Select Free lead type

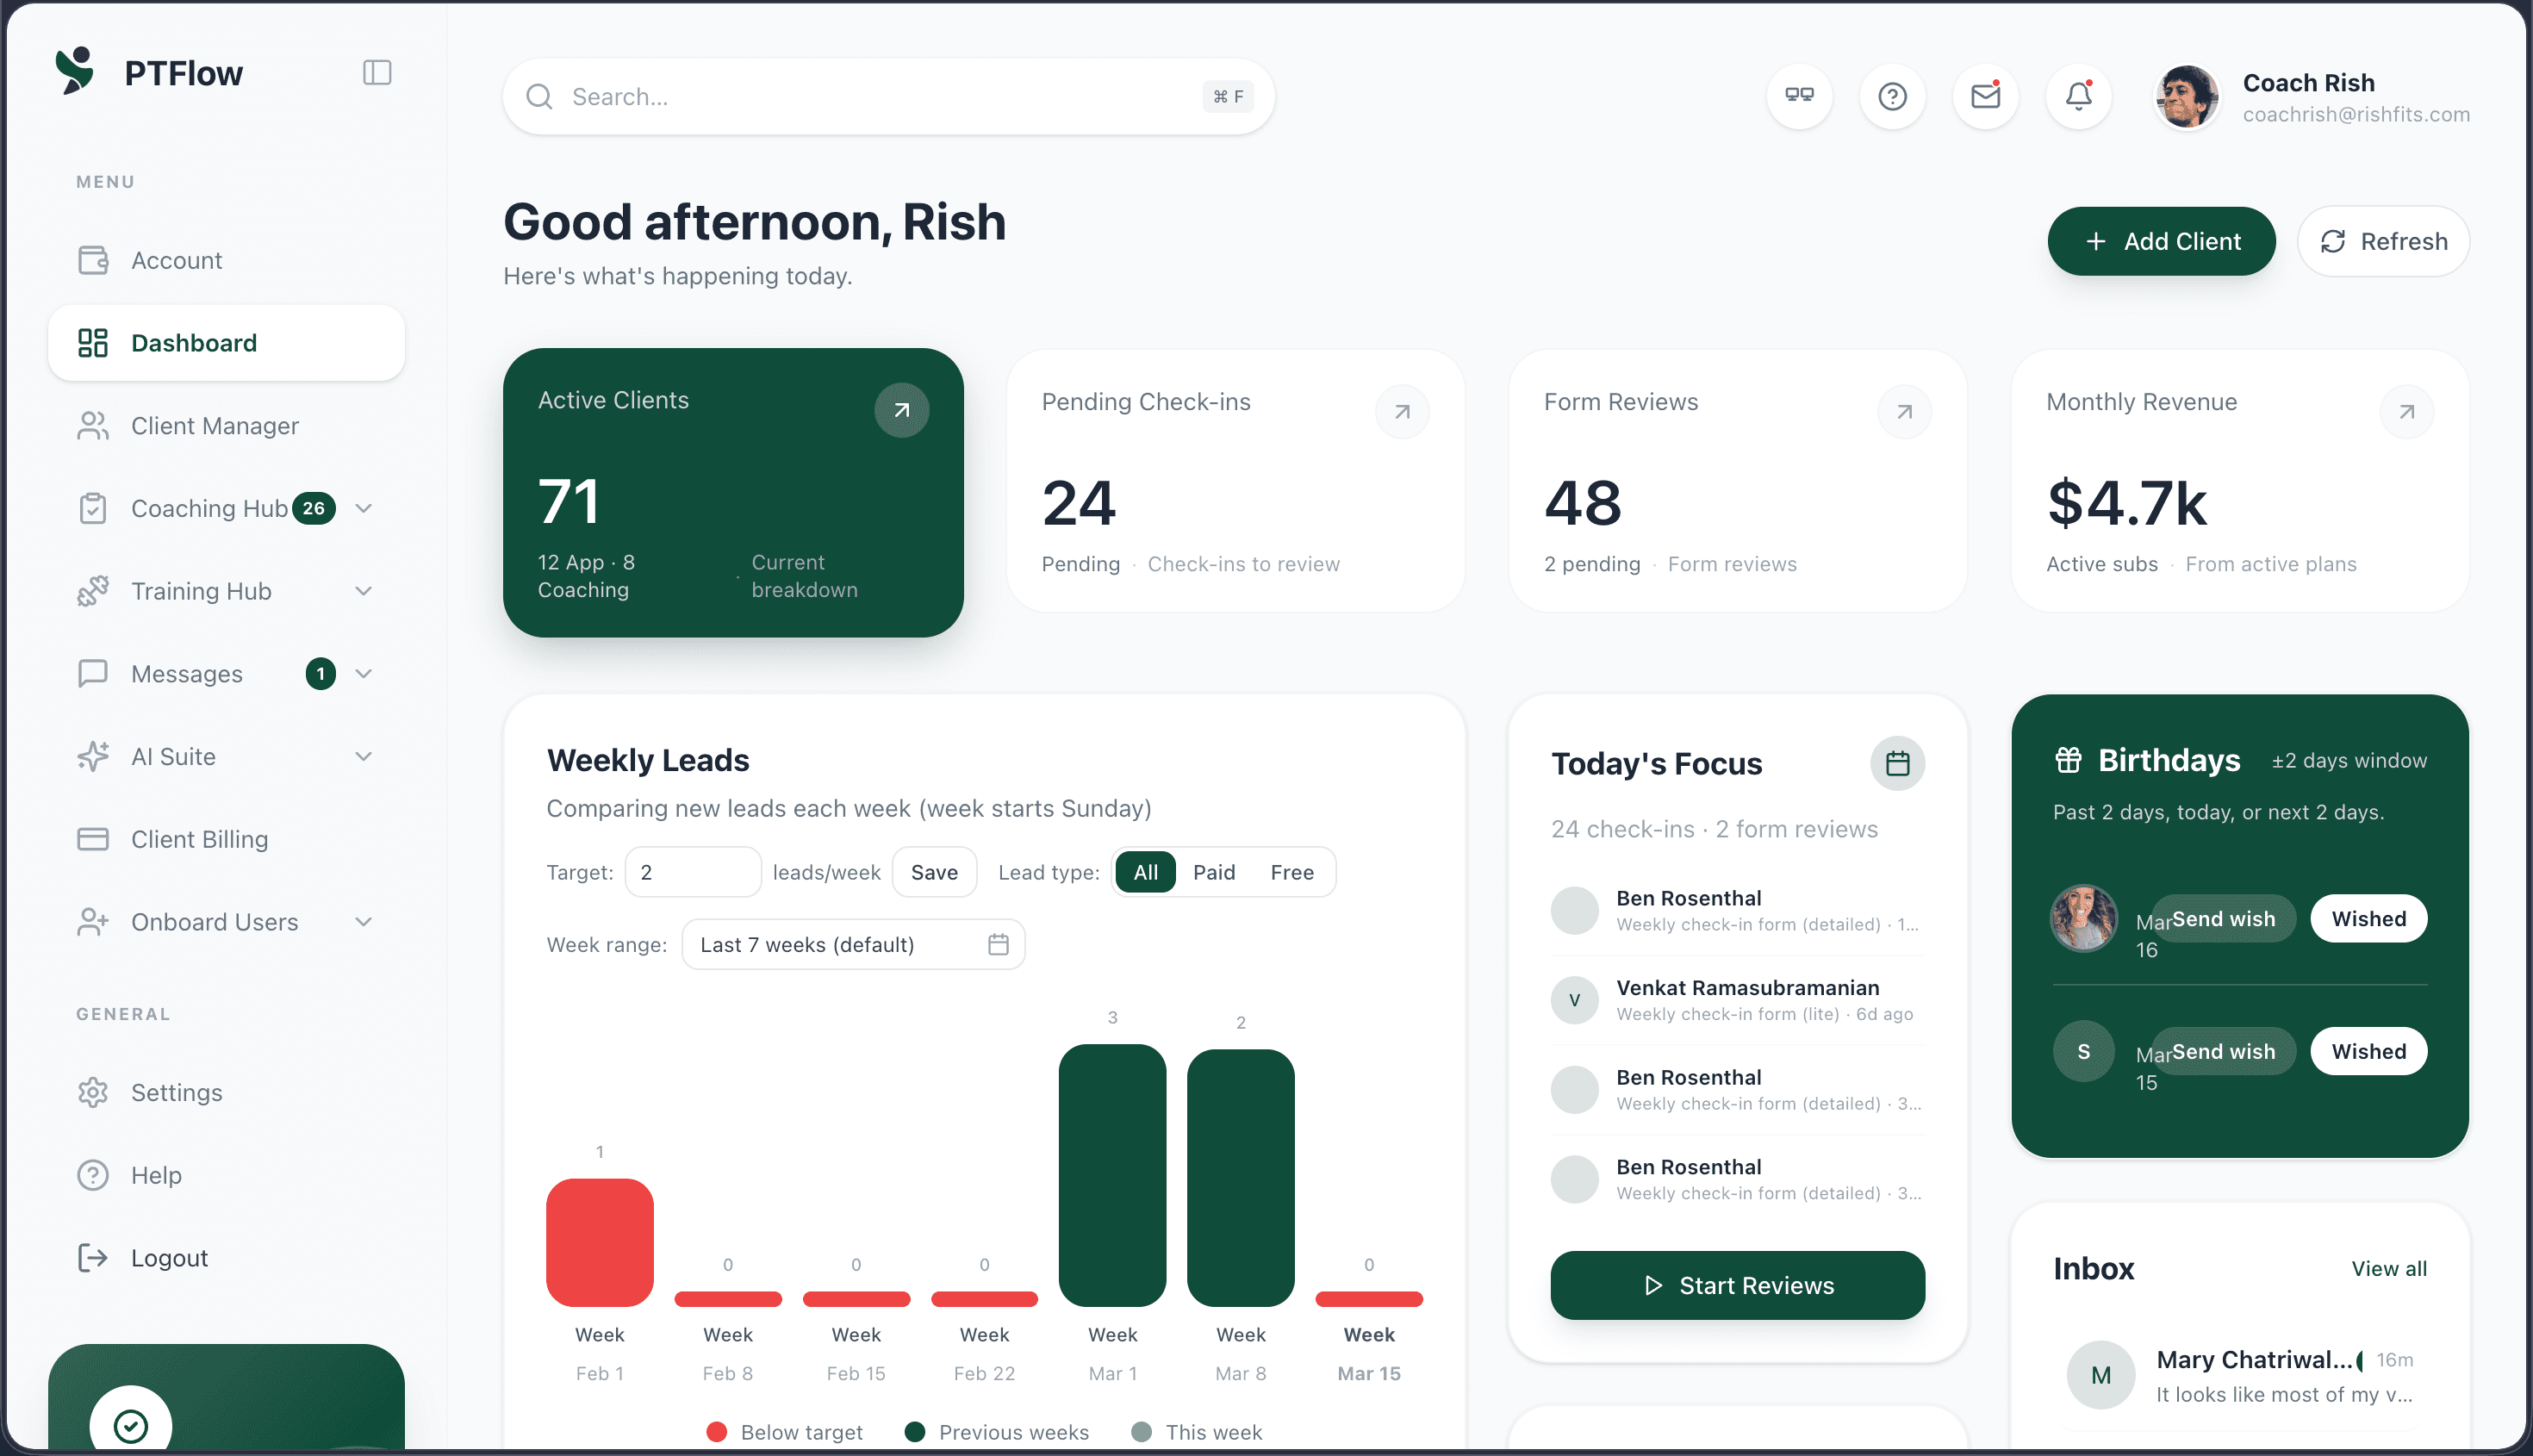click(x=1292, y=872)
